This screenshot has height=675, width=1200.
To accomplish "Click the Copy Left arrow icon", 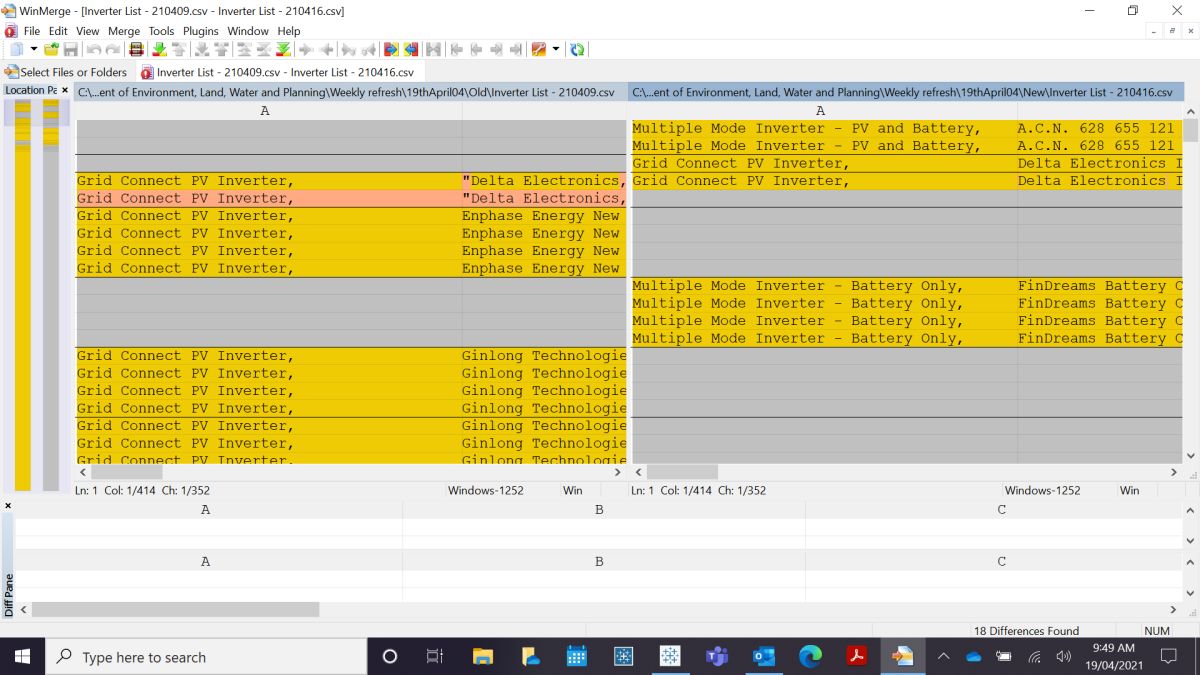I will 327,49.
